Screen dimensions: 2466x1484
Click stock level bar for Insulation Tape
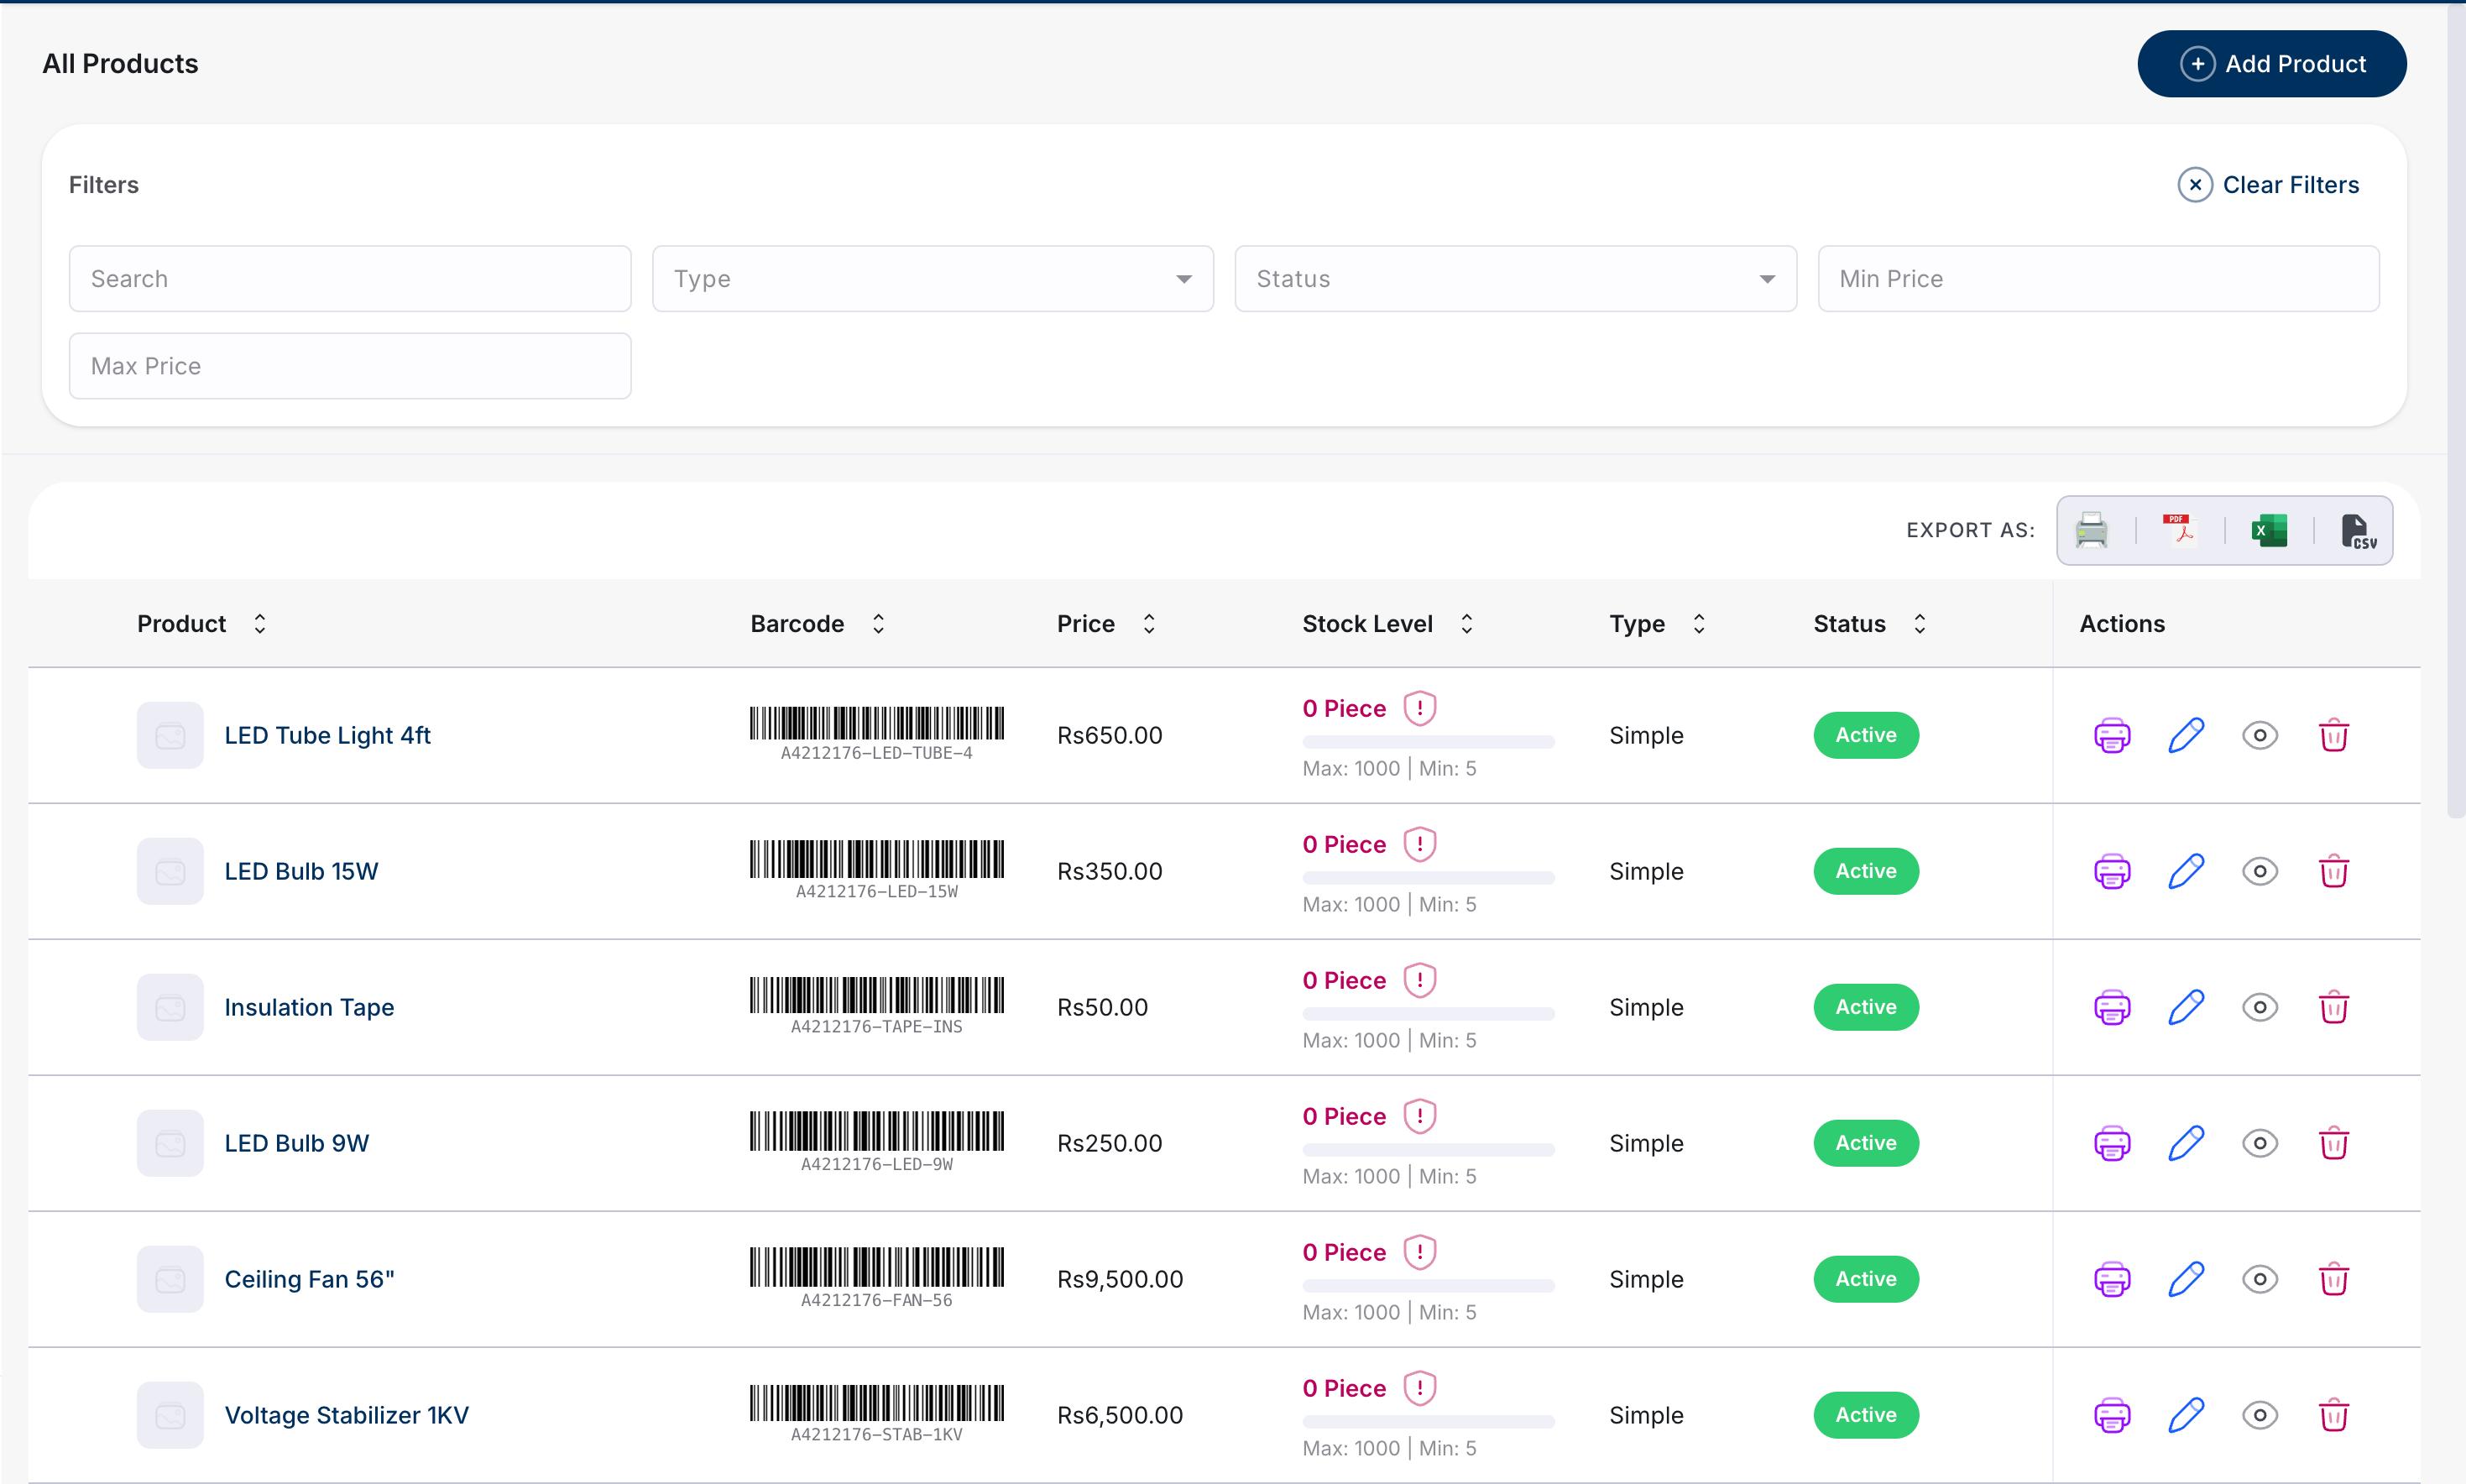click(1428, 1014)
